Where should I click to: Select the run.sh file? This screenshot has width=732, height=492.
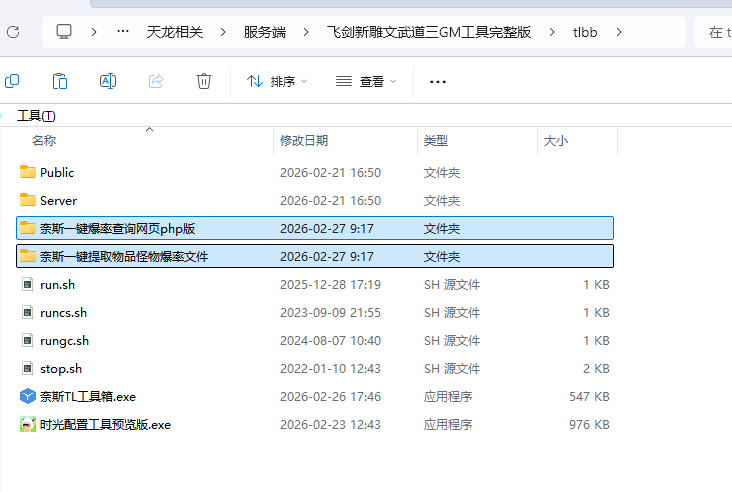coord(57,285)
